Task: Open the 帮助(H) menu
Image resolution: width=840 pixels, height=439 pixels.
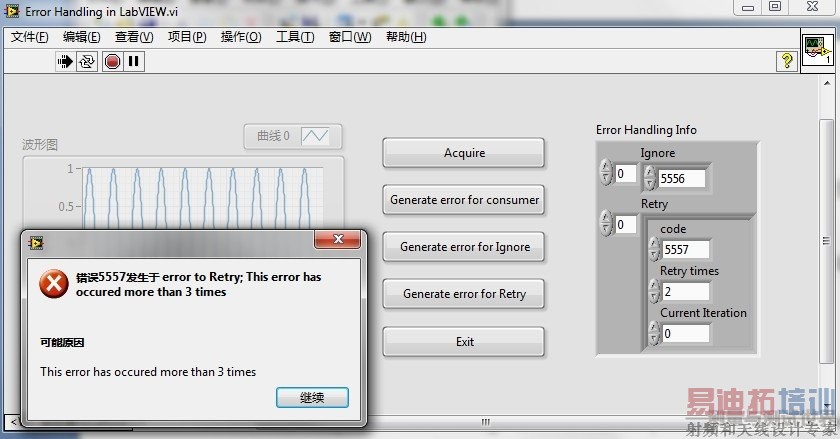Action: [406, 37]
